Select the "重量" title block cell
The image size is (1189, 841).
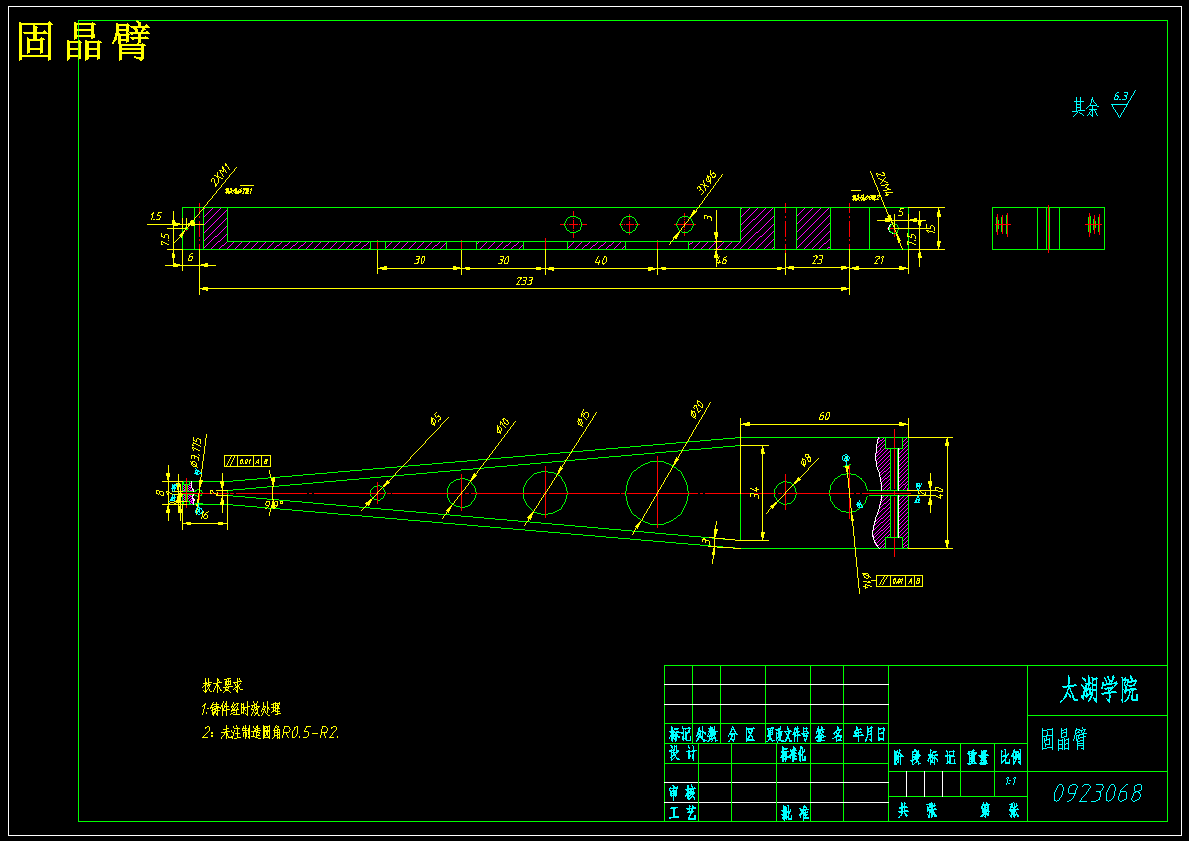[x=977, y=758]
